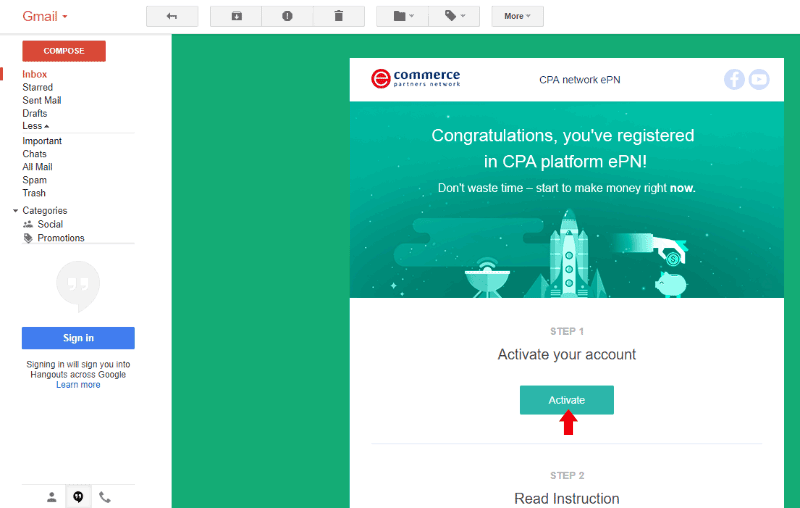Open the Categories label
The height and width of the screenshot is (508, 800).
click(x=44, y=211)
